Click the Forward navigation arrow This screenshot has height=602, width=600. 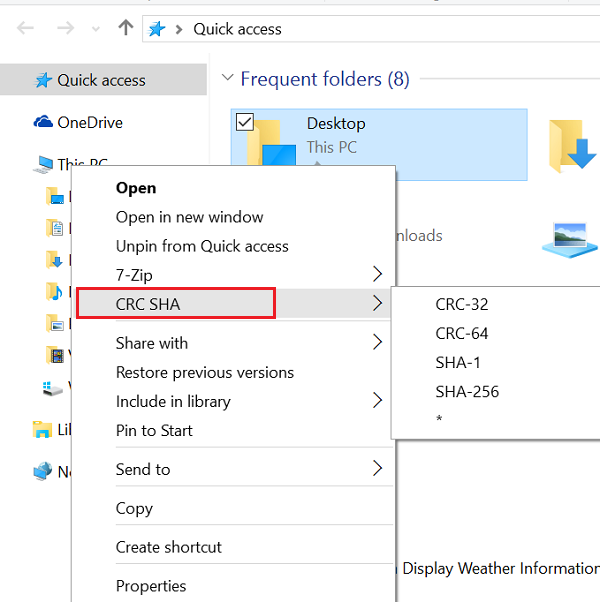pyautogui.click(x=65, y=28)
